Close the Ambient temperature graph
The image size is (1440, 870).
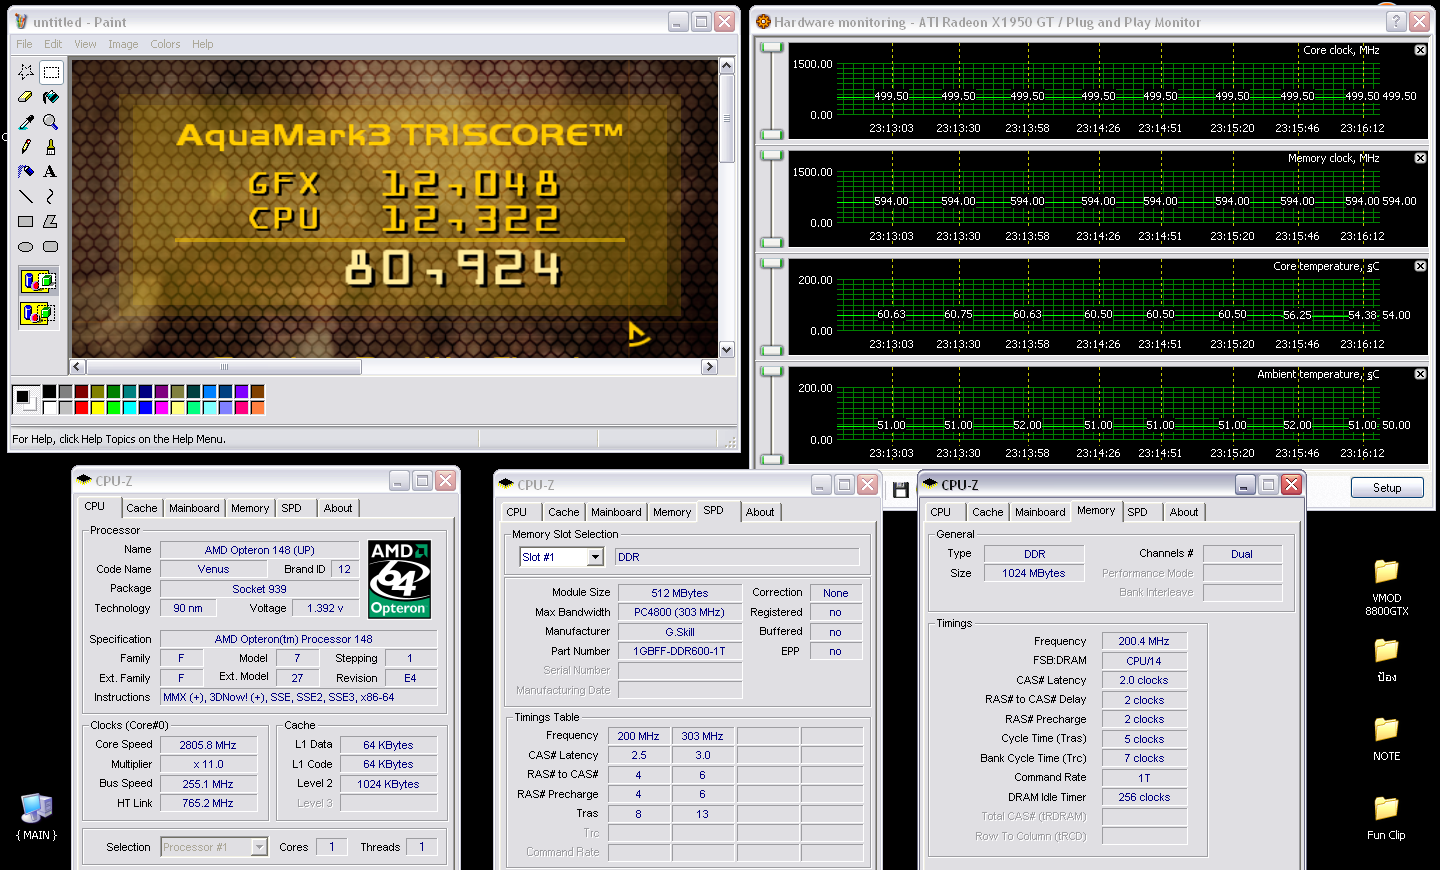coord(1420,374)
